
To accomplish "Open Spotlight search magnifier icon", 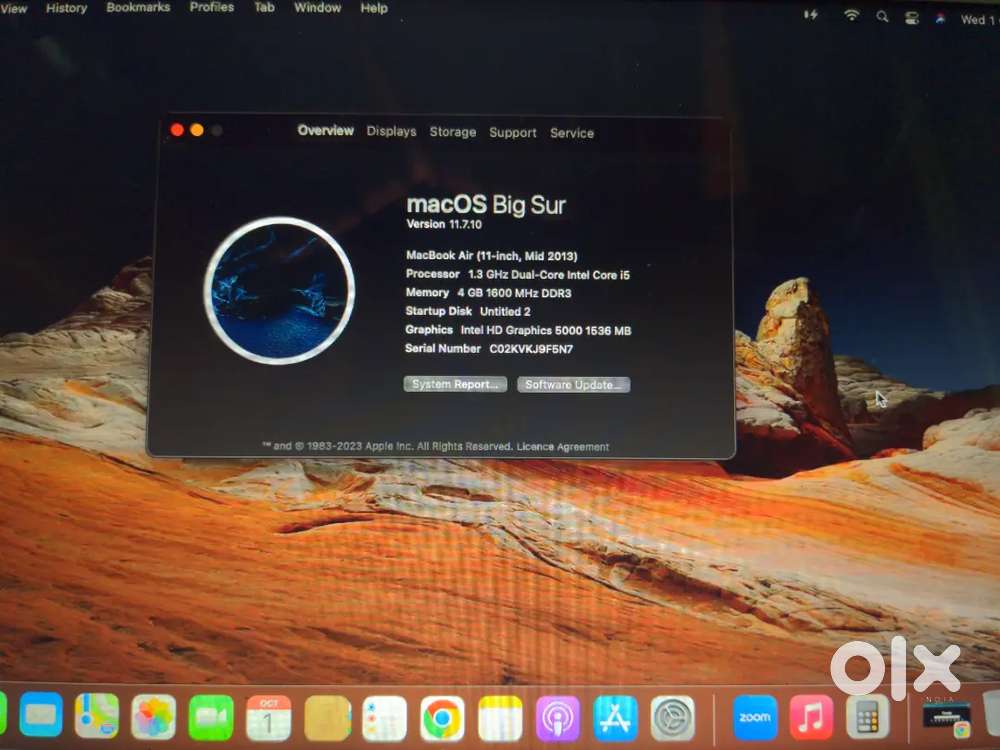I will click(x=882, y=16).
